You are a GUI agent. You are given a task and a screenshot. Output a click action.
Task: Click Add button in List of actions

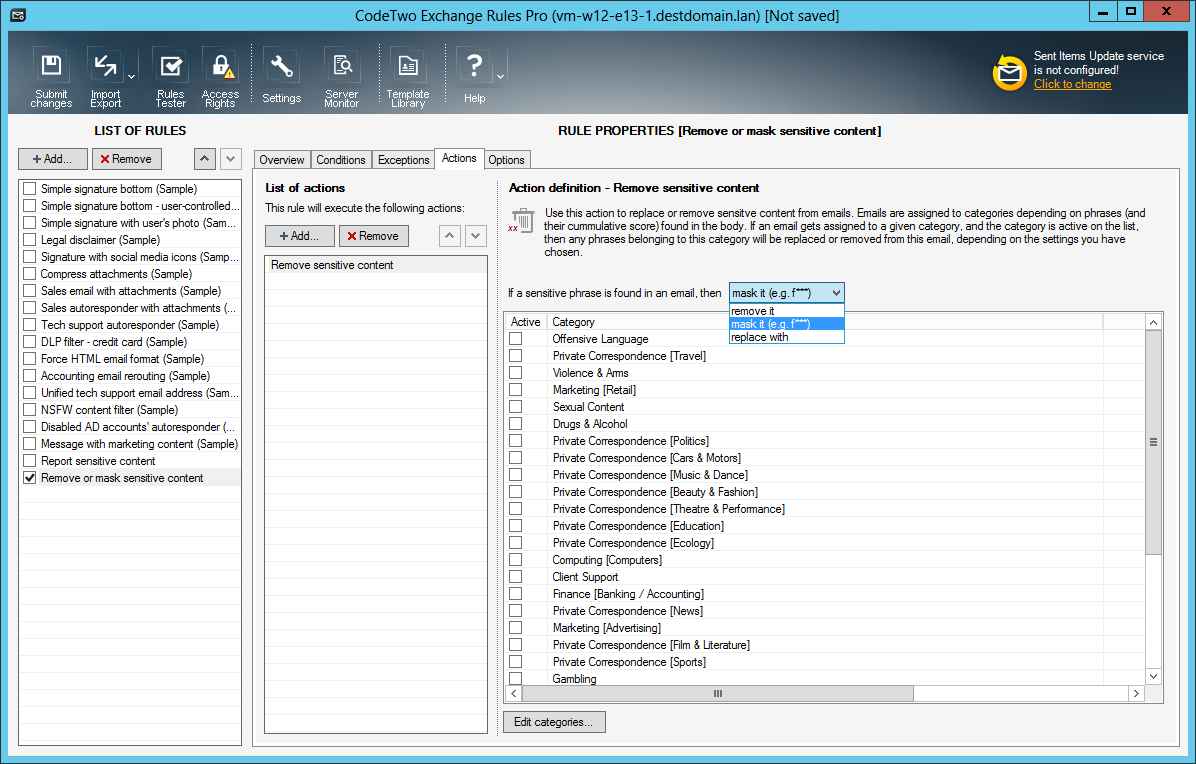click(300, 236)
